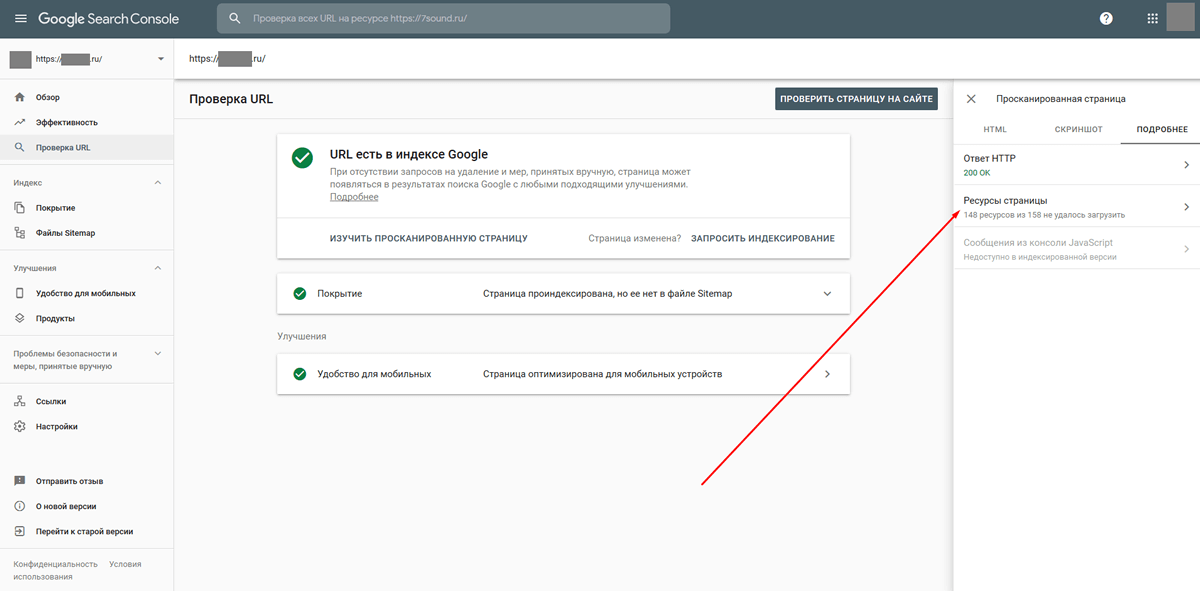The image size is (1200, 591).
Task: Open Настройки in the sidebar
Action: click(x=56, y=426)
